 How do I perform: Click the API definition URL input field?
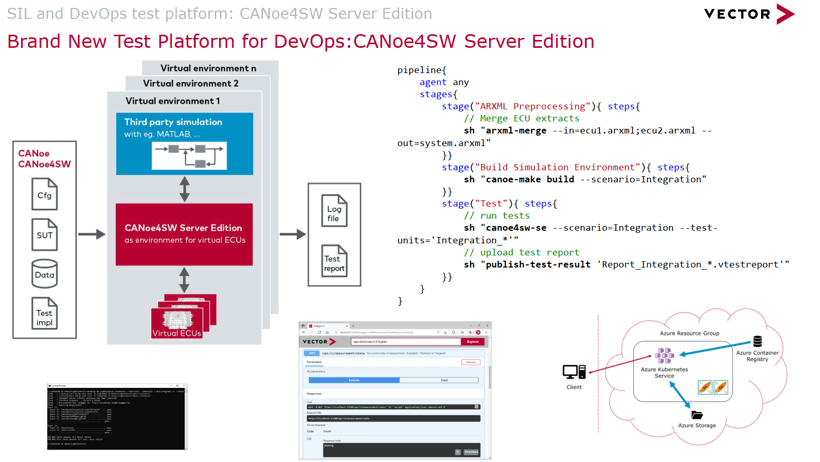406,342
